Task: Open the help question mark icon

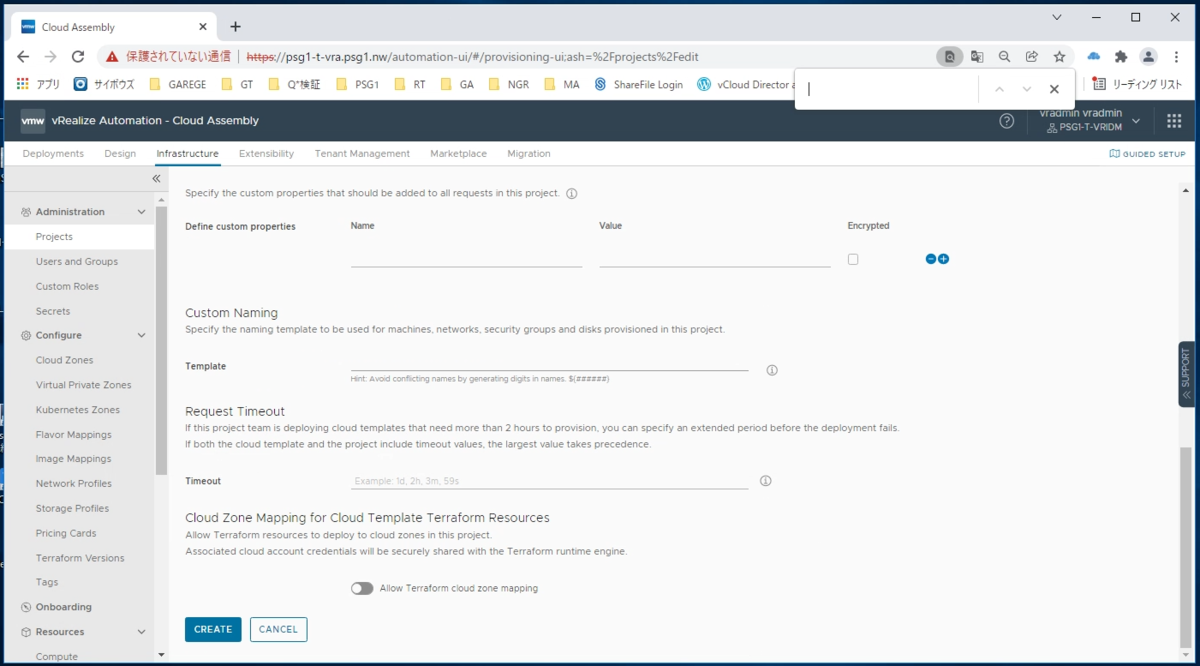Action: (x=1007, y=121)
